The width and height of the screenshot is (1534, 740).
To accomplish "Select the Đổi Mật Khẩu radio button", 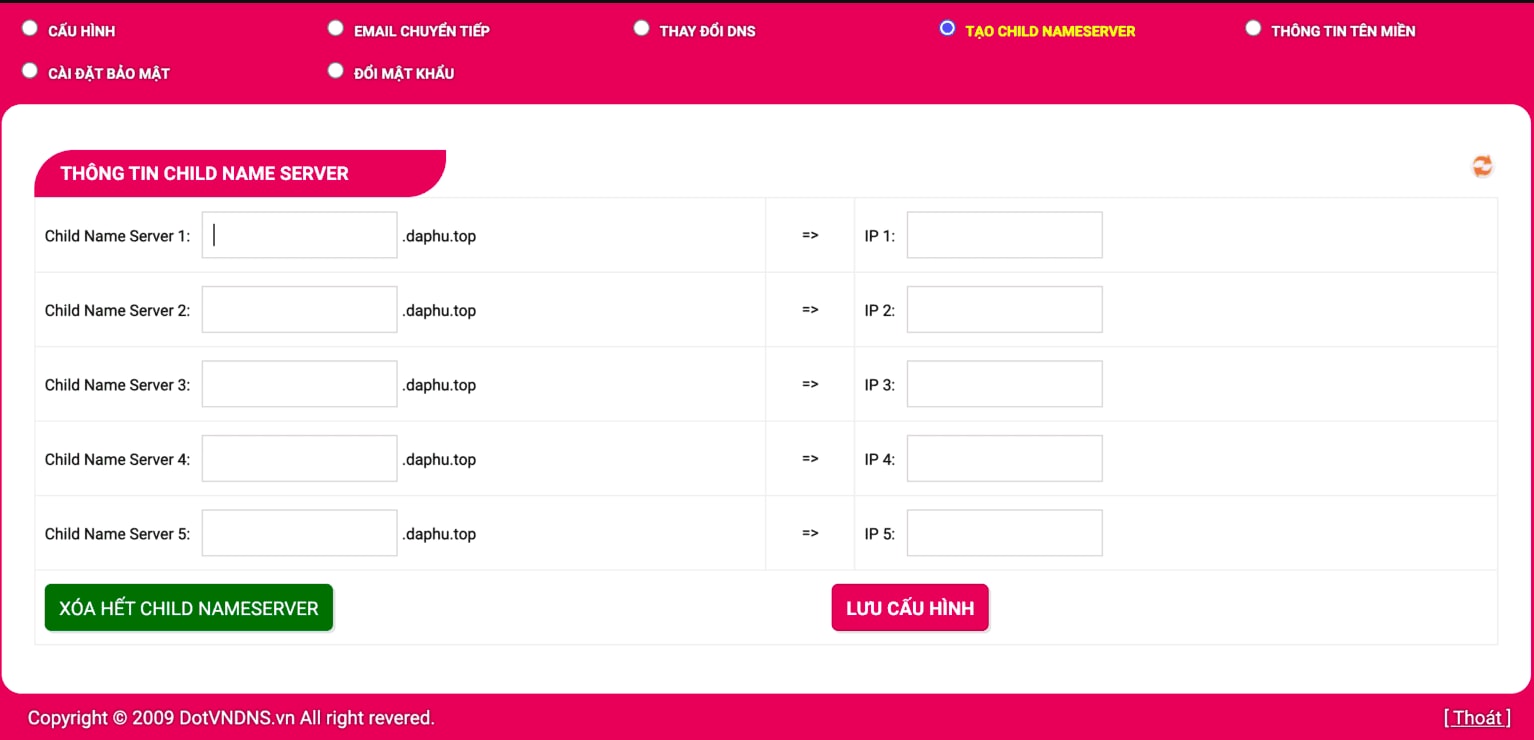I will coord(336,71).
